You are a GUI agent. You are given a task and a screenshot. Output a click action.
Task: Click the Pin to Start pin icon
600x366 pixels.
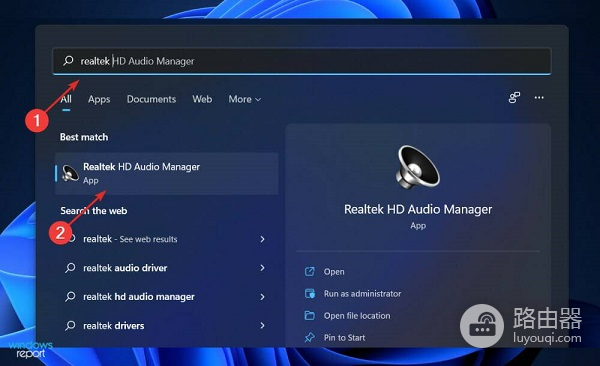click(310, 337)
